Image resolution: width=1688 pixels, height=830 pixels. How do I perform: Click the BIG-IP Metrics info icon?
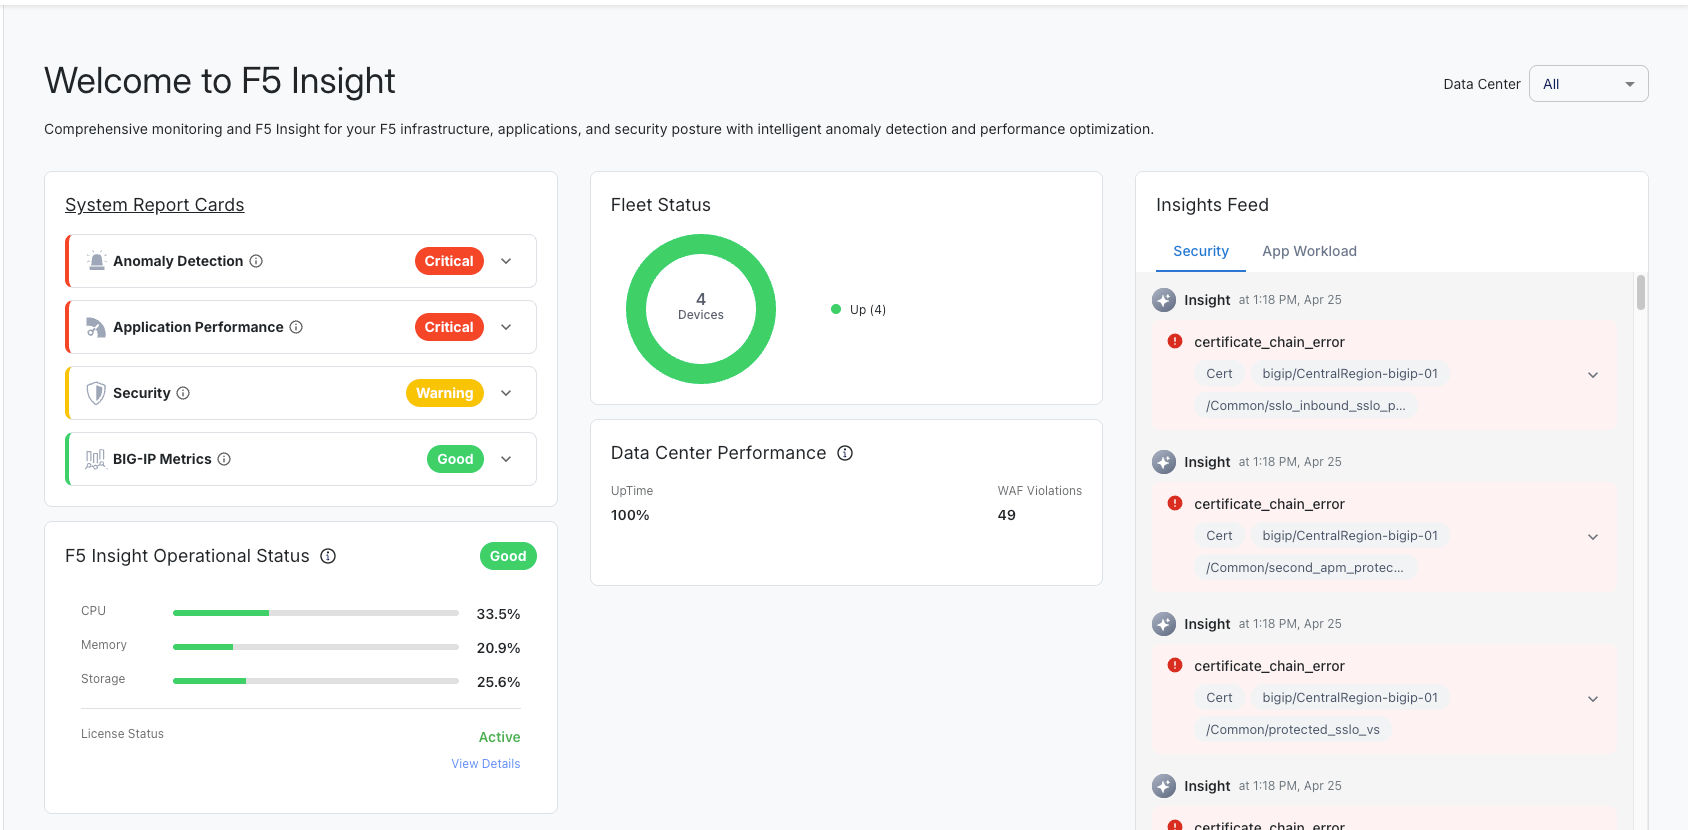(x=224, y=459)
